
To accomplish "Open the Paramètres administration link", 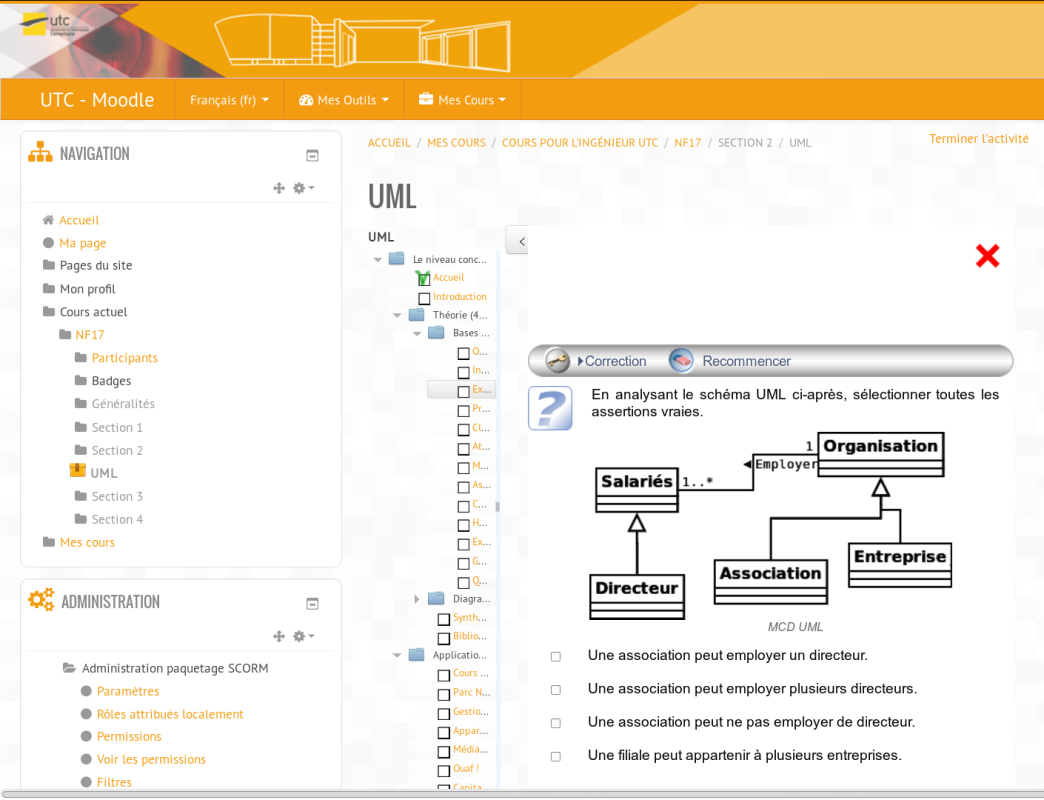I will point(128,691).
